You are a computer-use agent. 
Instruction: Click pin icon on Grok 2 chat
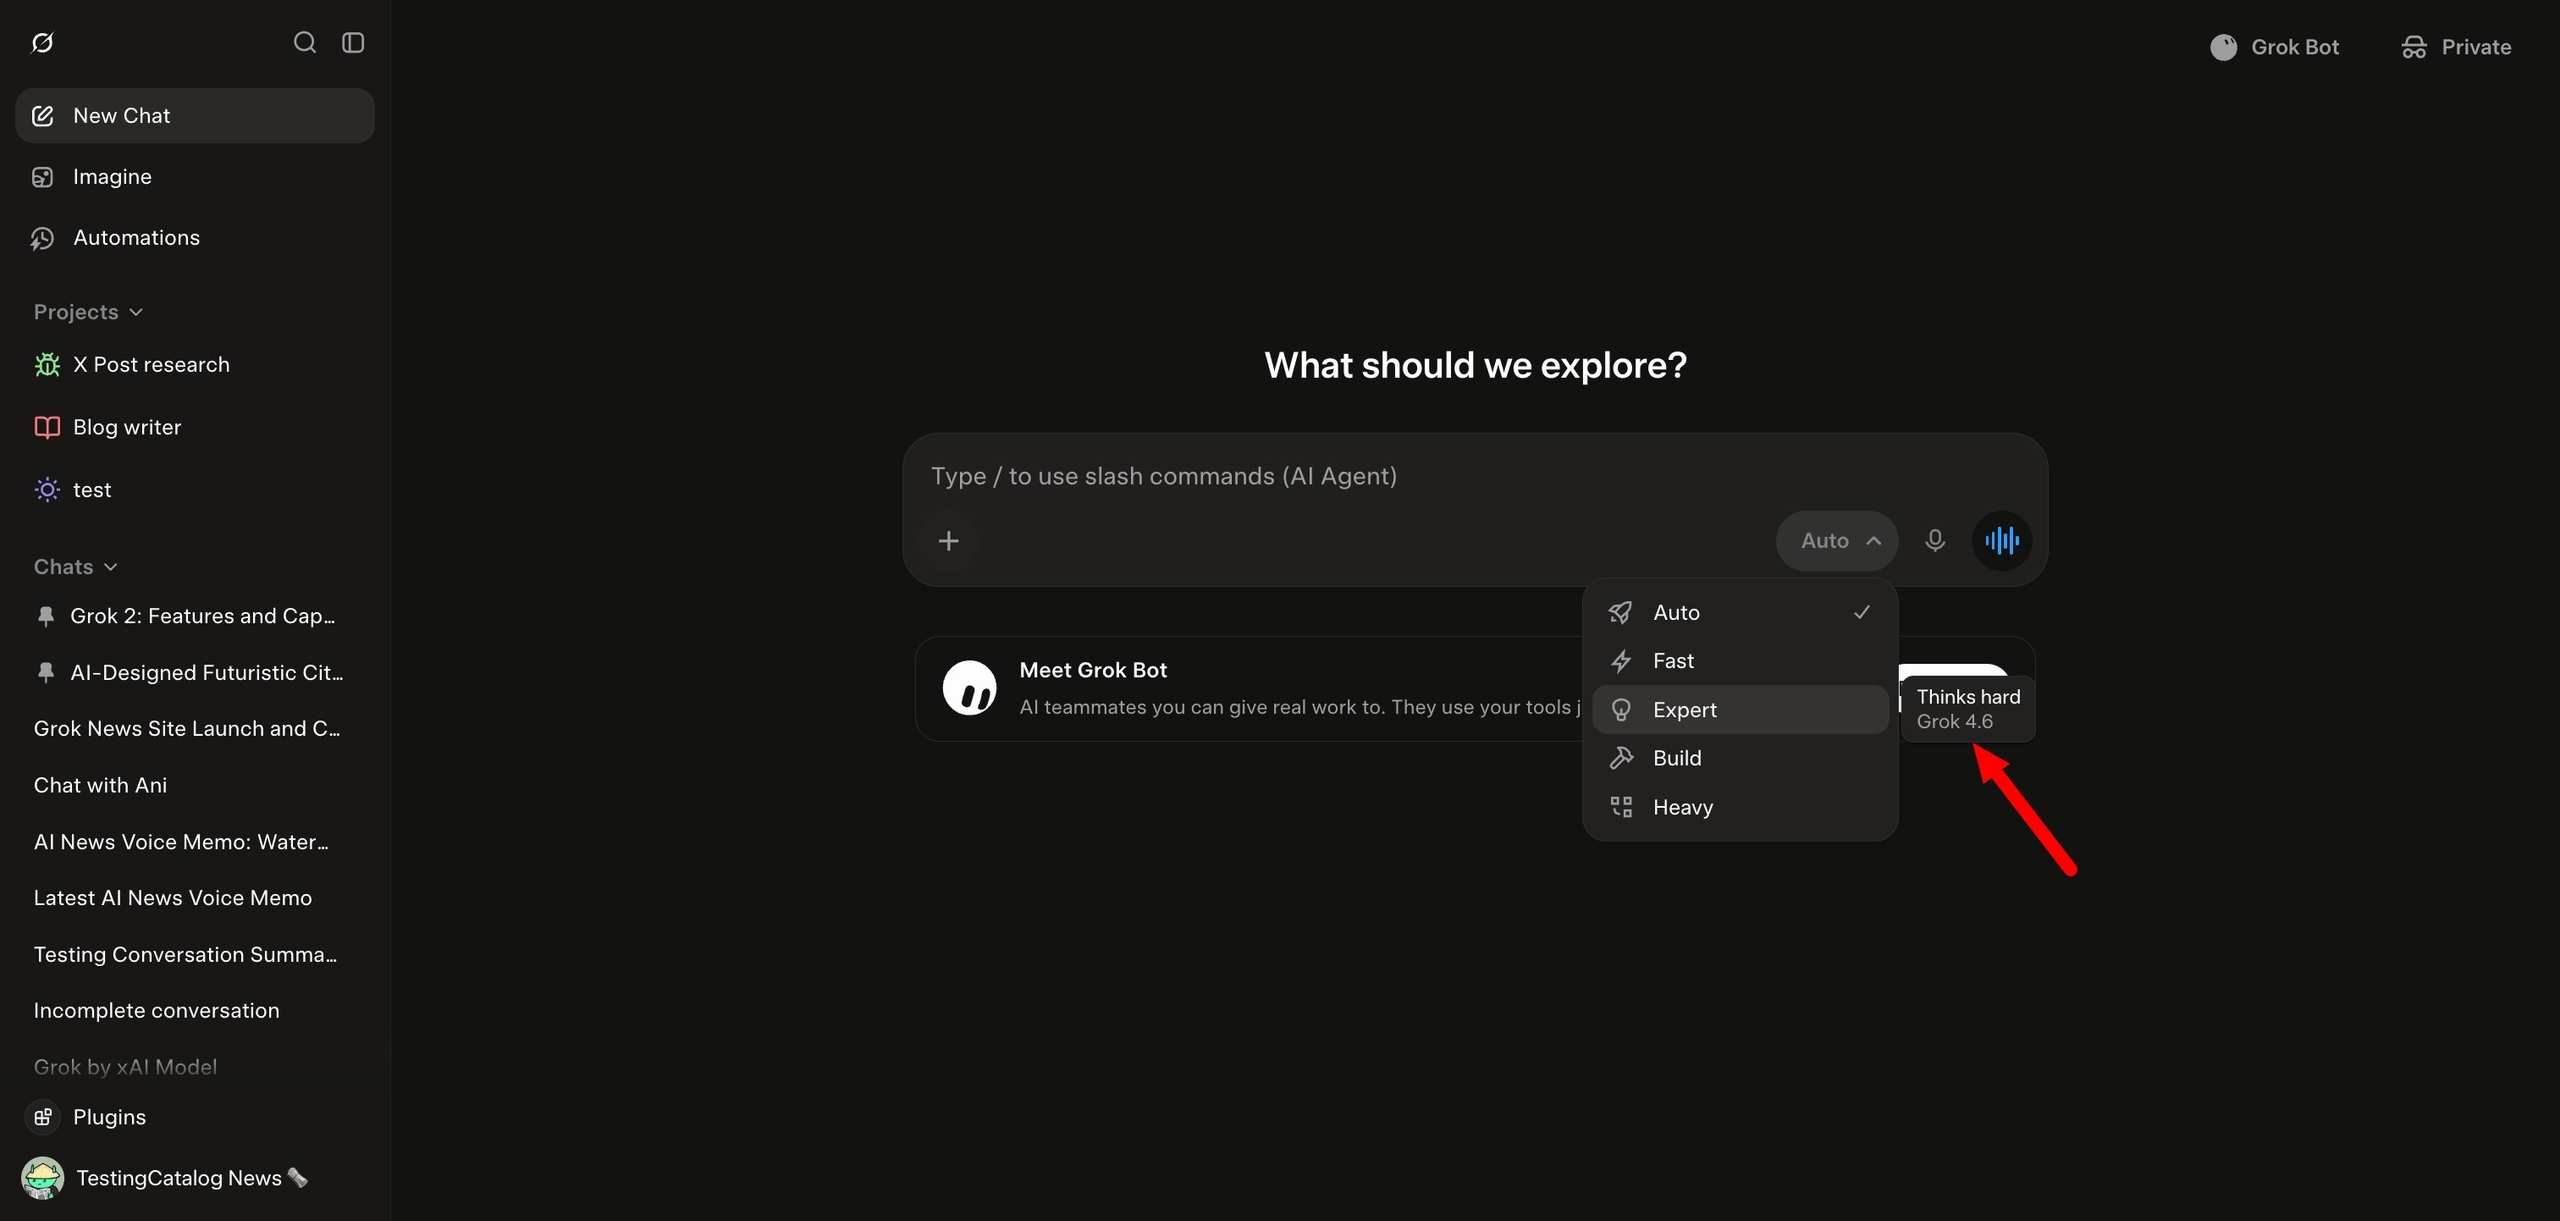pos(45,616)
